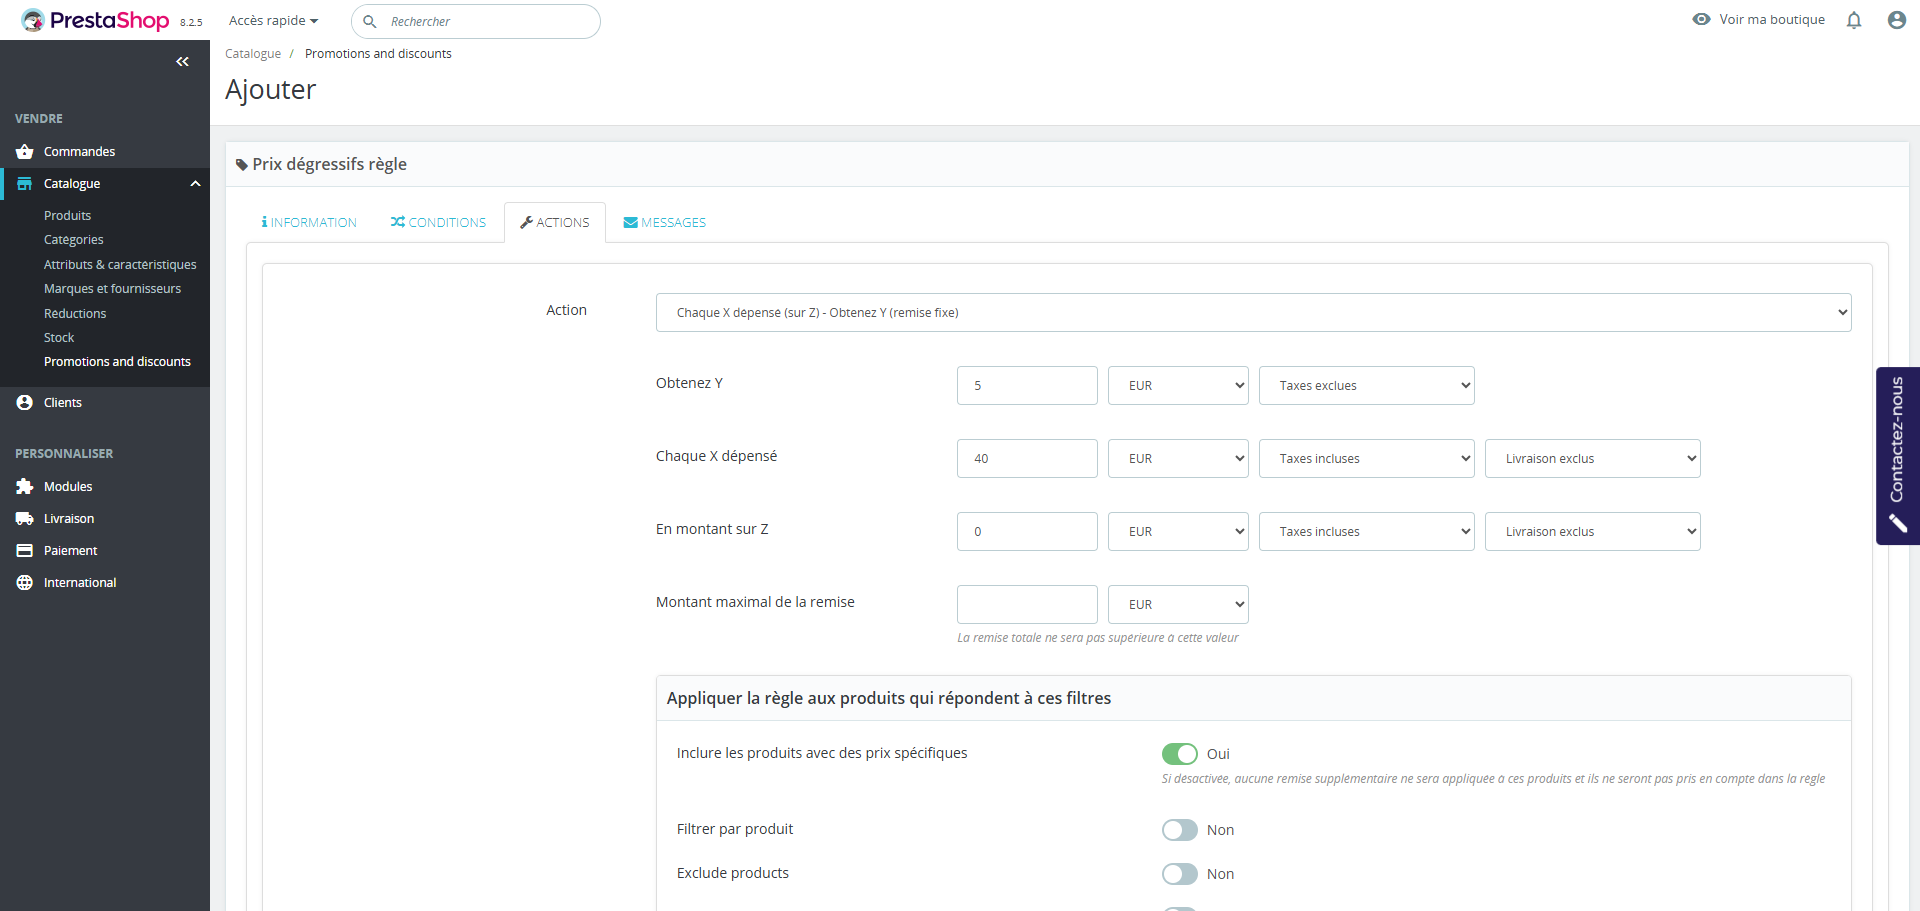Open user account profile icon
Screen dimensions: 1920x911
tap(1896, 20)
